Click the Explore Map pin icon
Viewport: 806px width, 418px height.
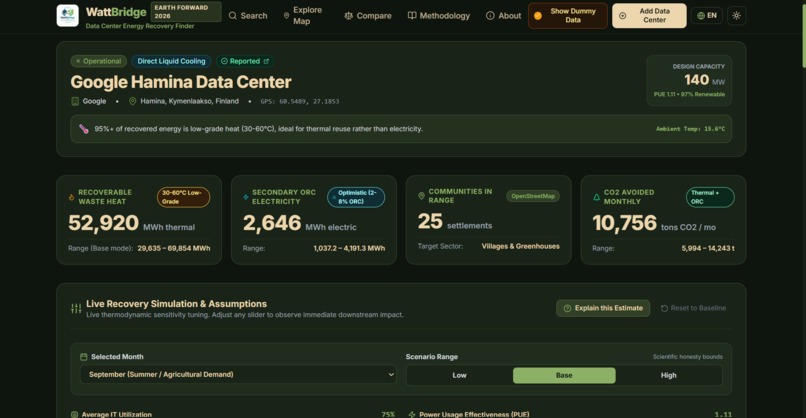tap(286, 15)
